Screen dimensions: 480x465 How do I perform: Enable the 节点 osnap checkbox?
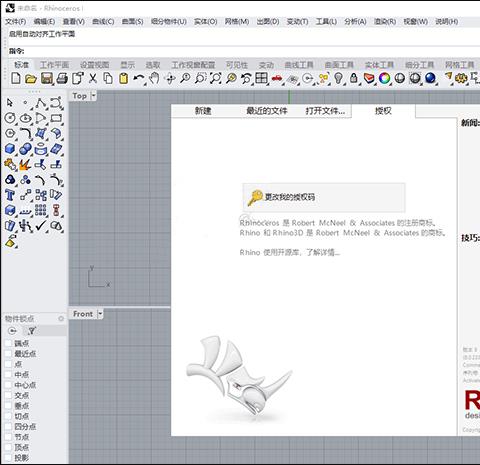click(8, 437)
